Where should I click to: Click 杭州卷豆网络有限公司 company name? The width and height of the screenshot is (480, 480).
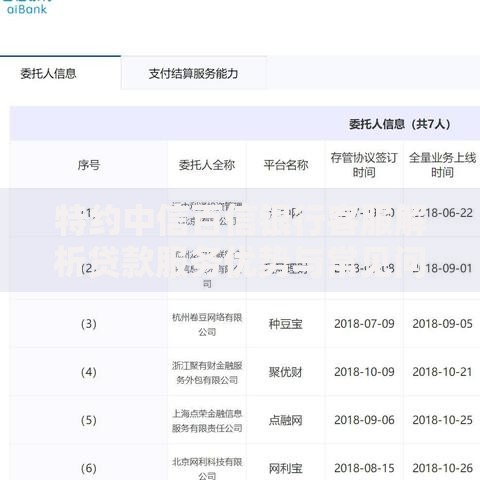click(207, 324)
